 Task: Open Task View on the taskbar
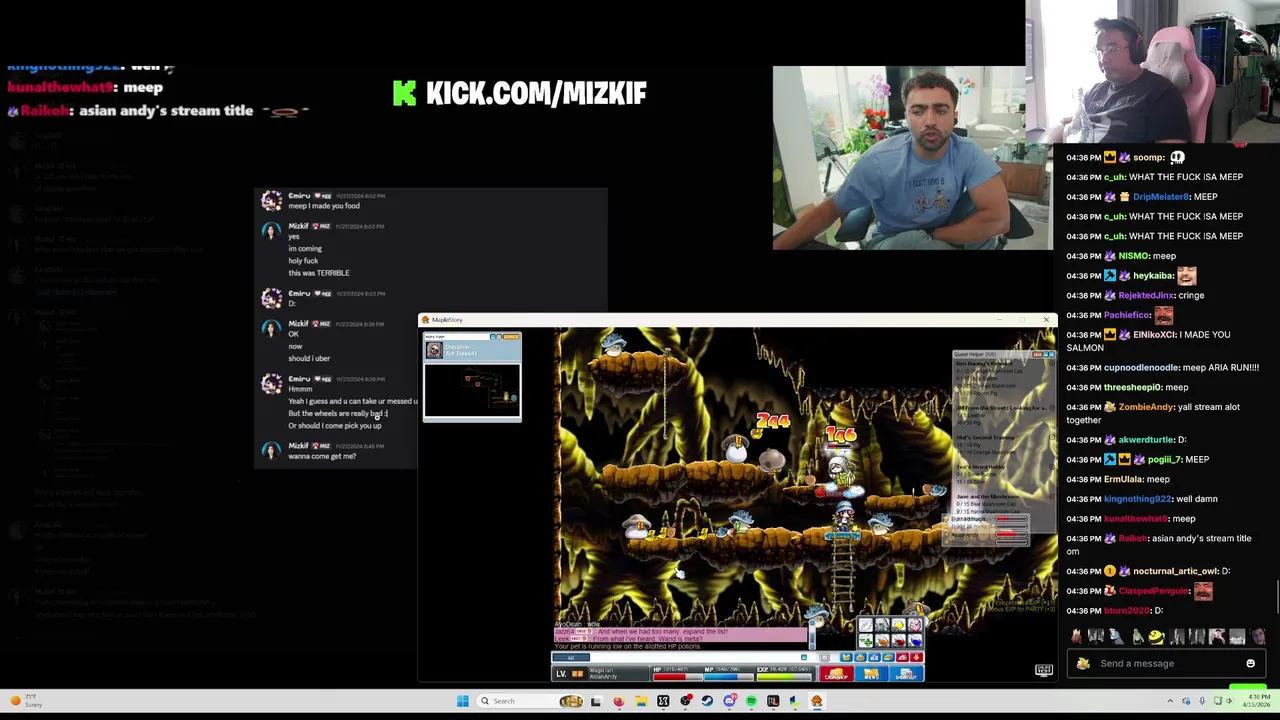point(596,701)
